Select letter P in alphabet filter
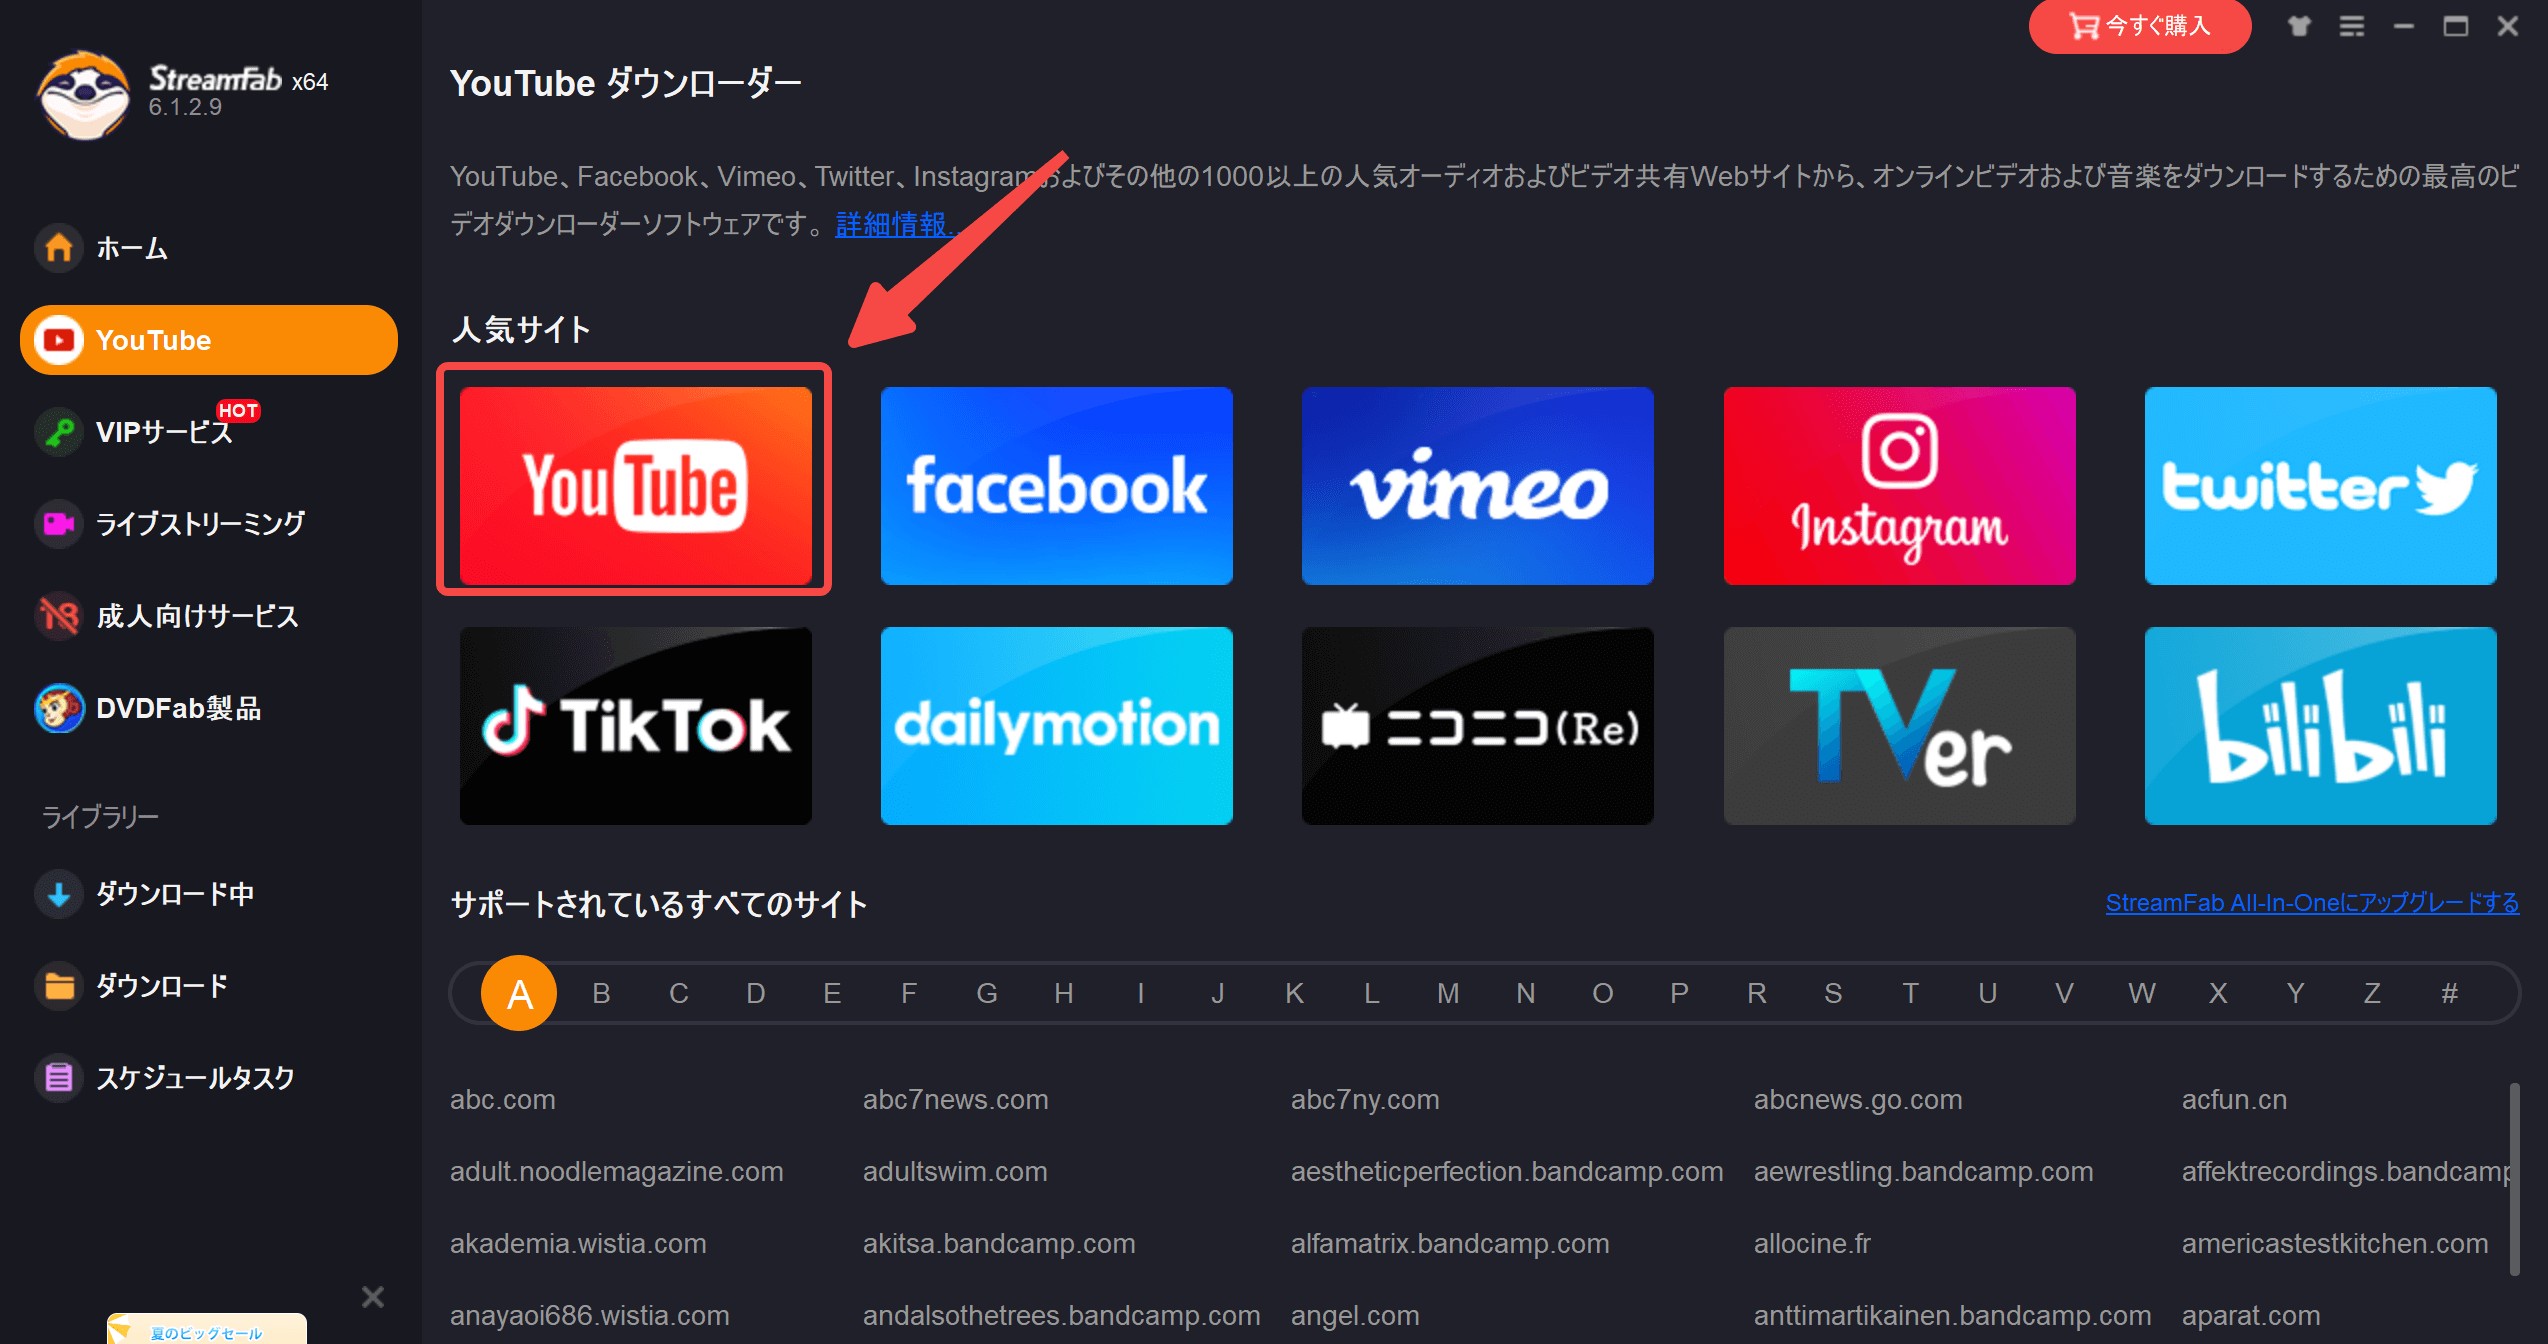The width and height of the screenshot is (2548, 1344). point(1679,993)
